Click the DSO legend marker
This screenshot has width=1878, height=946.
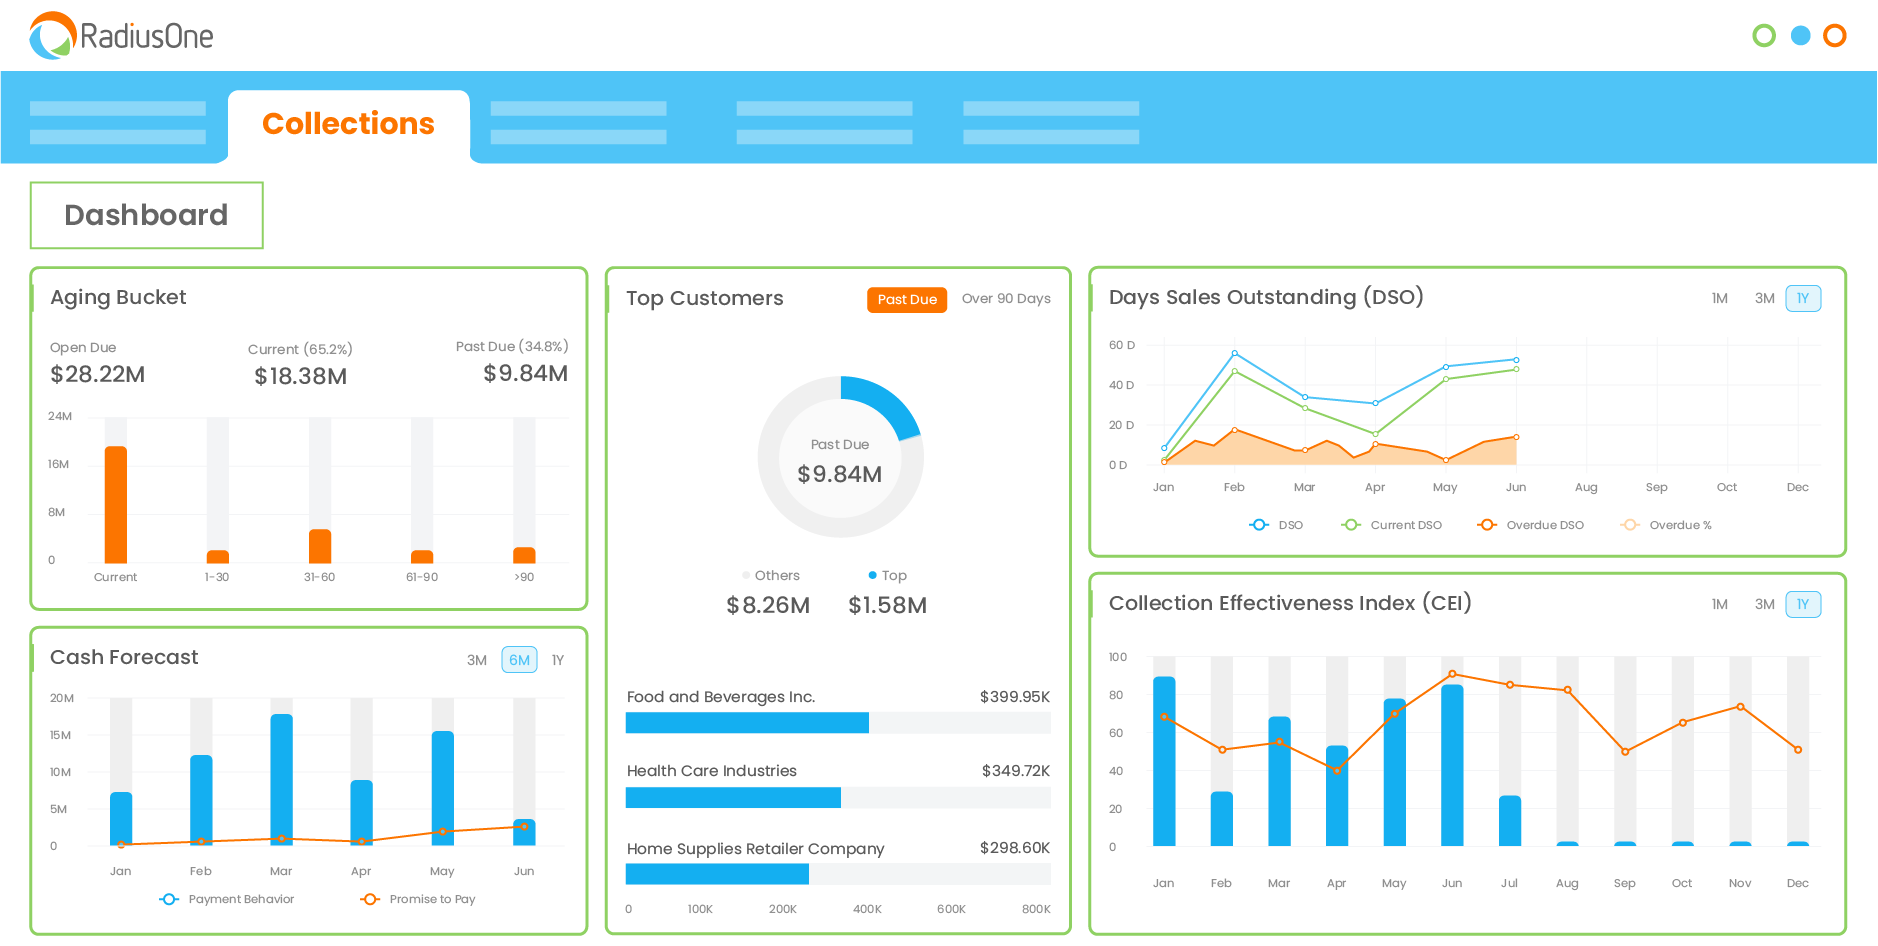pyautogui.click(x=1258, y=524)
